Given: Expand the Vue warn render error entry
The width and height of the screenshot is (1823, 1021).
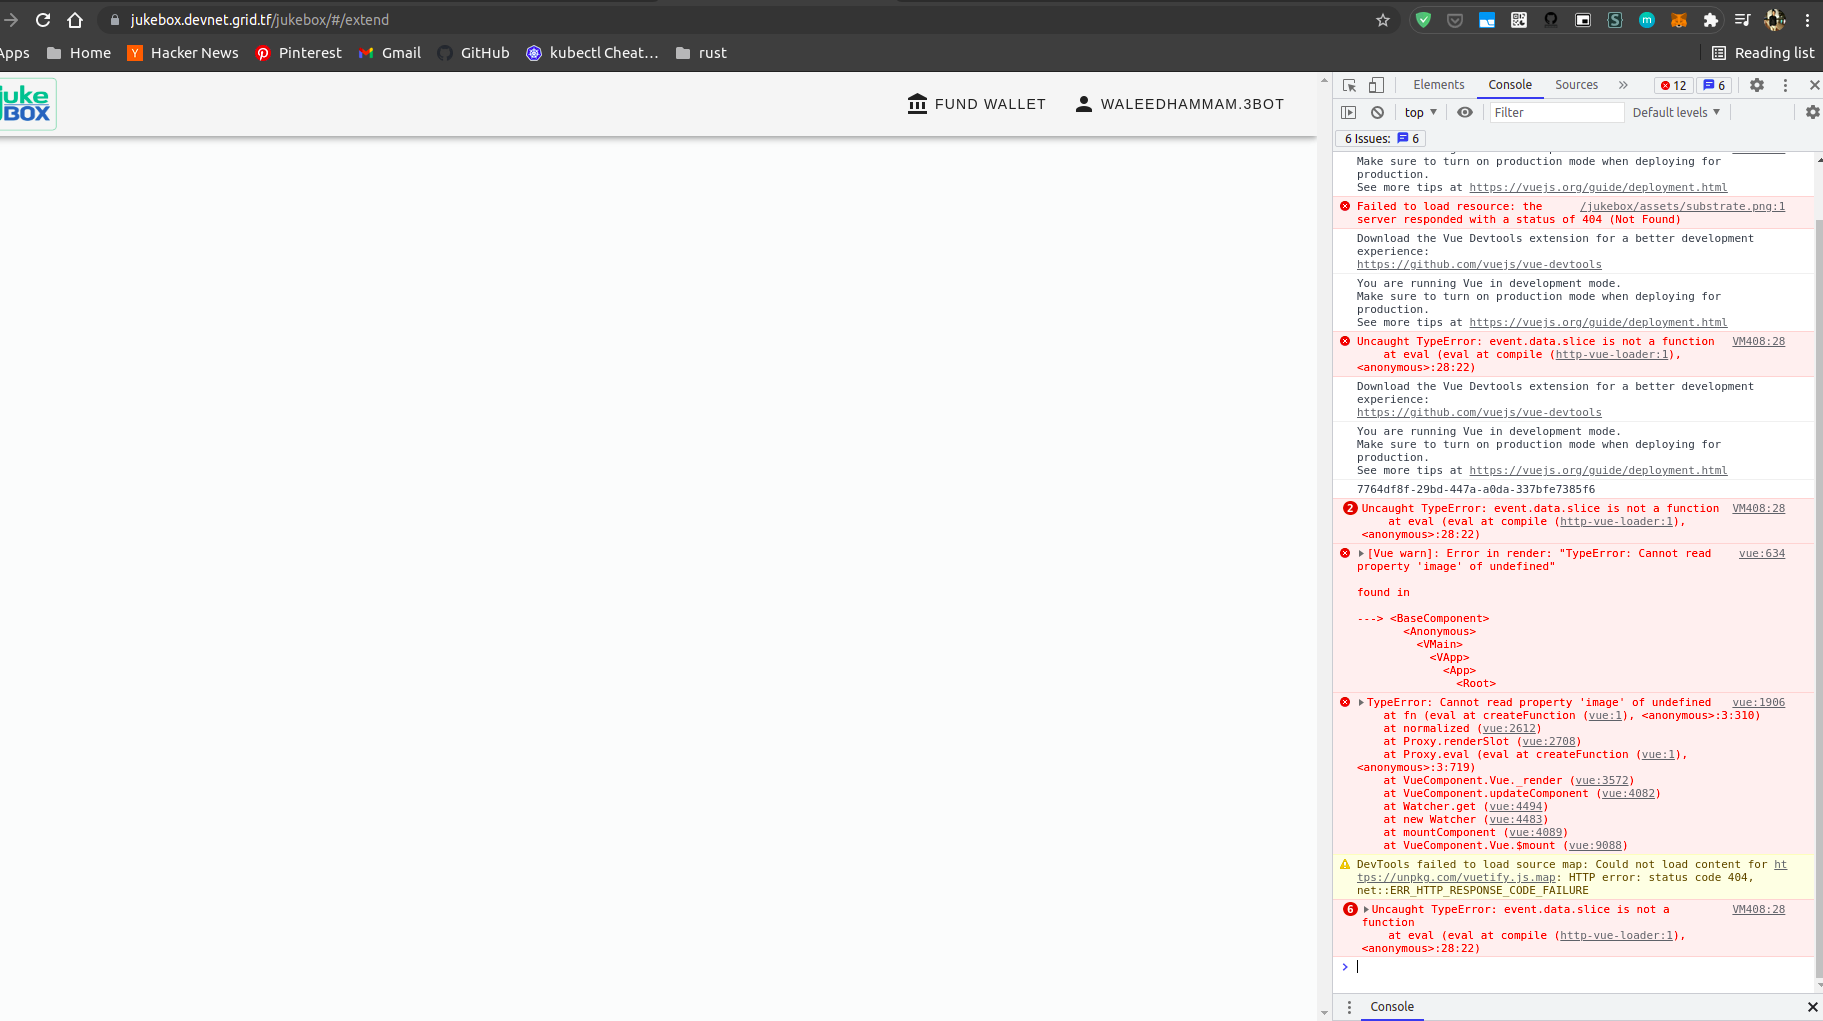Looking at the screenshot, I should (1361, 554).
